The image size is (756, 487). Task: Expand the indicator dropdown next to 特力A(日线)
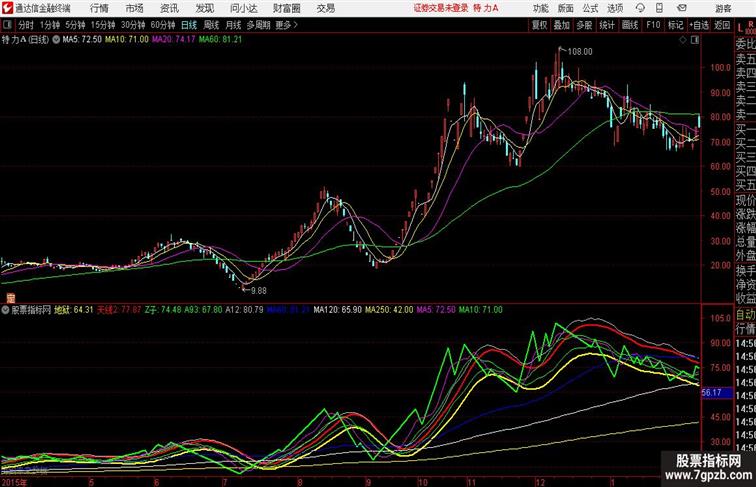click(56, 40)
